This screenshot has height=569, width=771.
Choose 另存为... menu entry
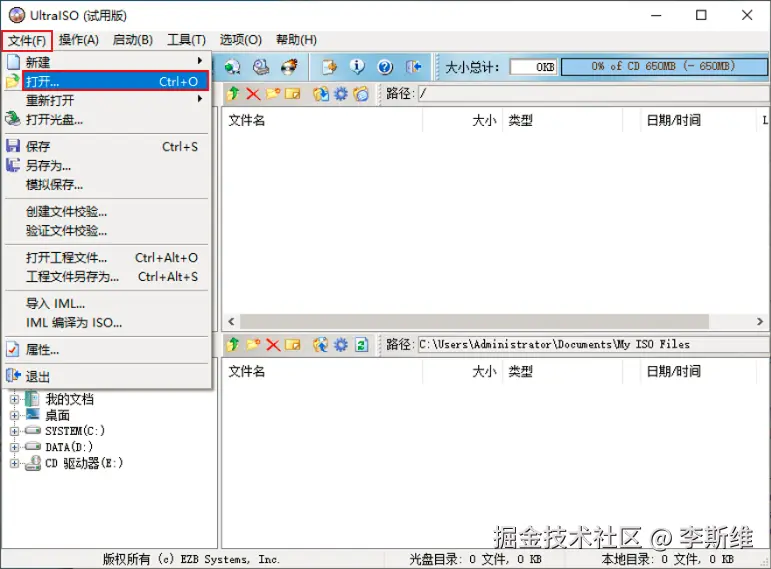[x=107, y=166]
